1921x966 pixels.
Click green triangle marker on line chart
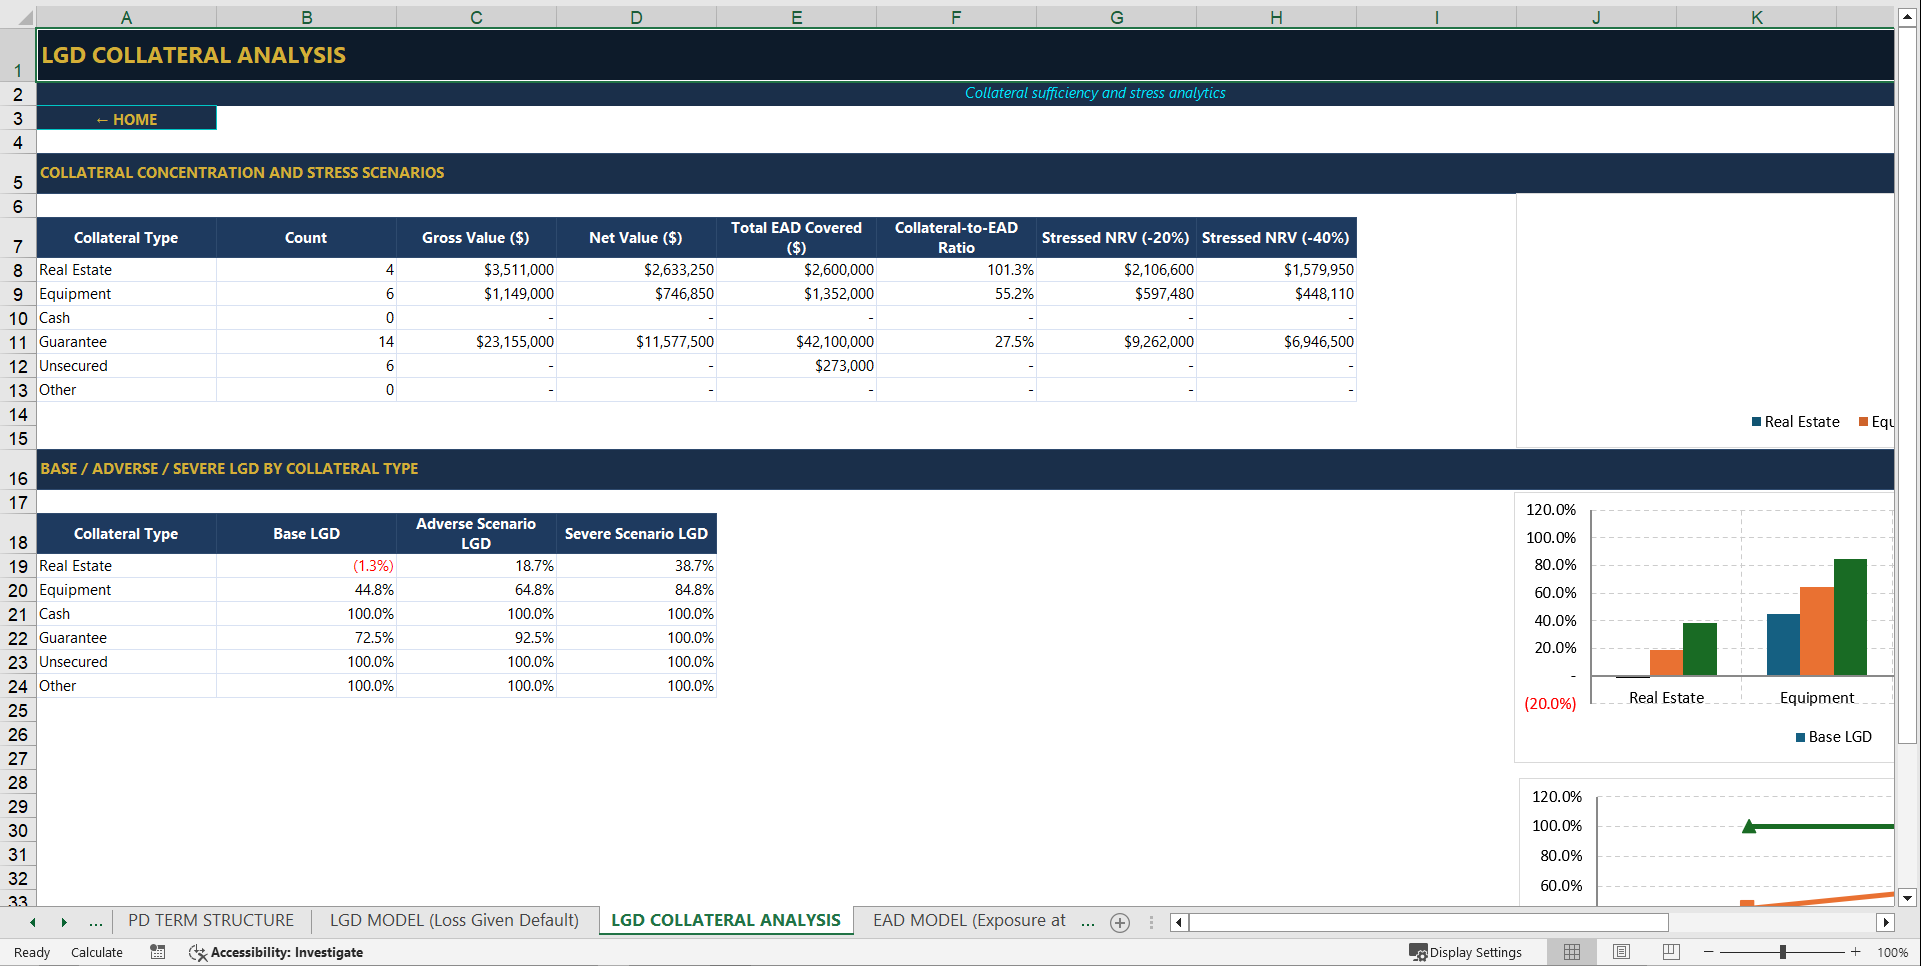pos(1749,826)
